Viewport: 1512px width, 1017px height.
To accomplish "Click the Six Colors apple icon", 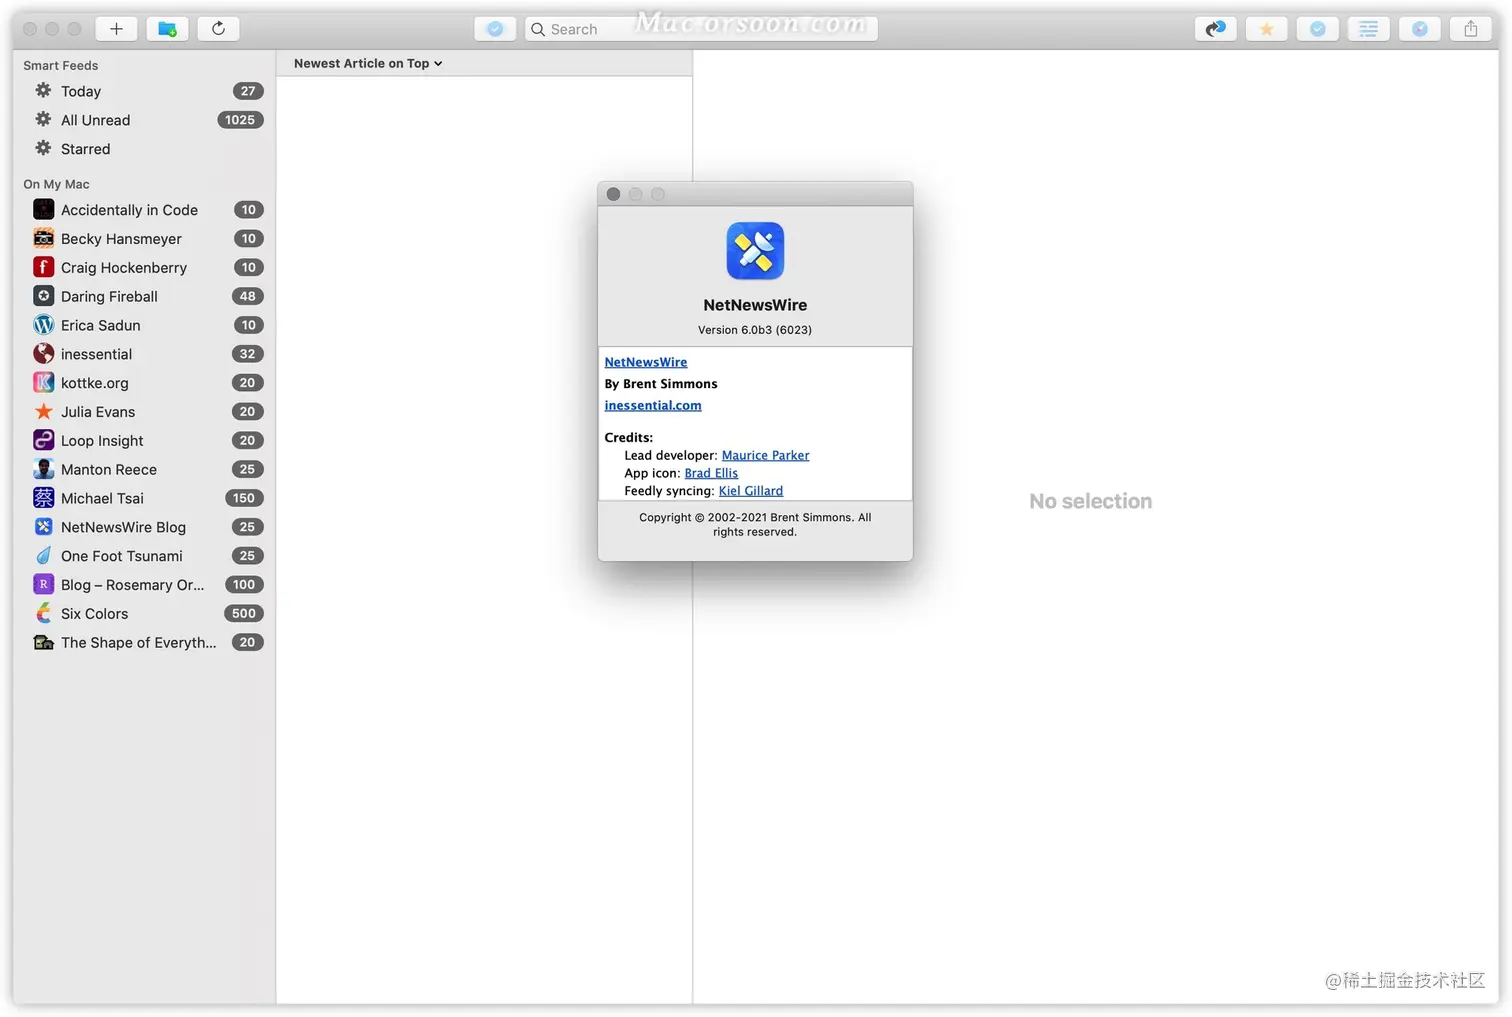I will point(44,613).
